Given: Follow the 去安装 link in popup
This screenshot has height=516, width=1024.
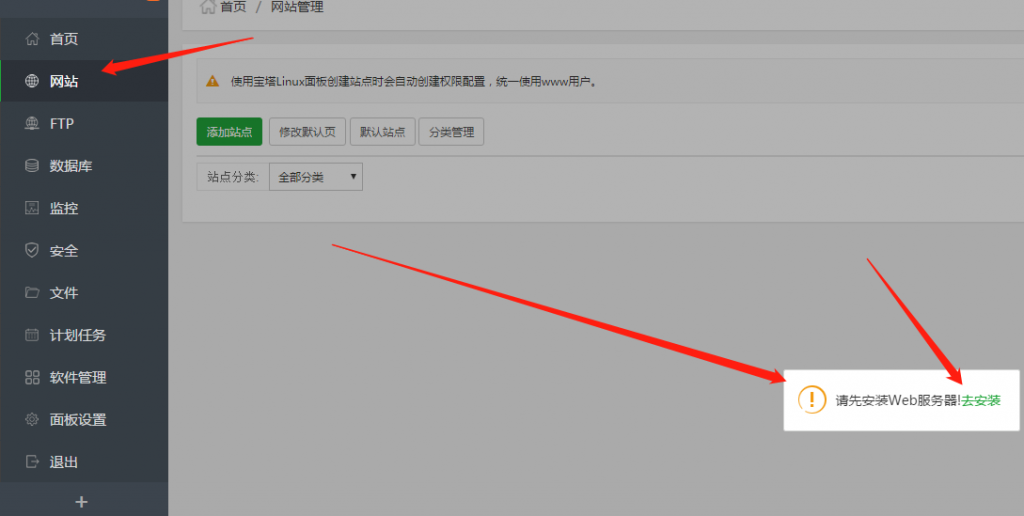Looking at the screenshot, I should 981,400.
